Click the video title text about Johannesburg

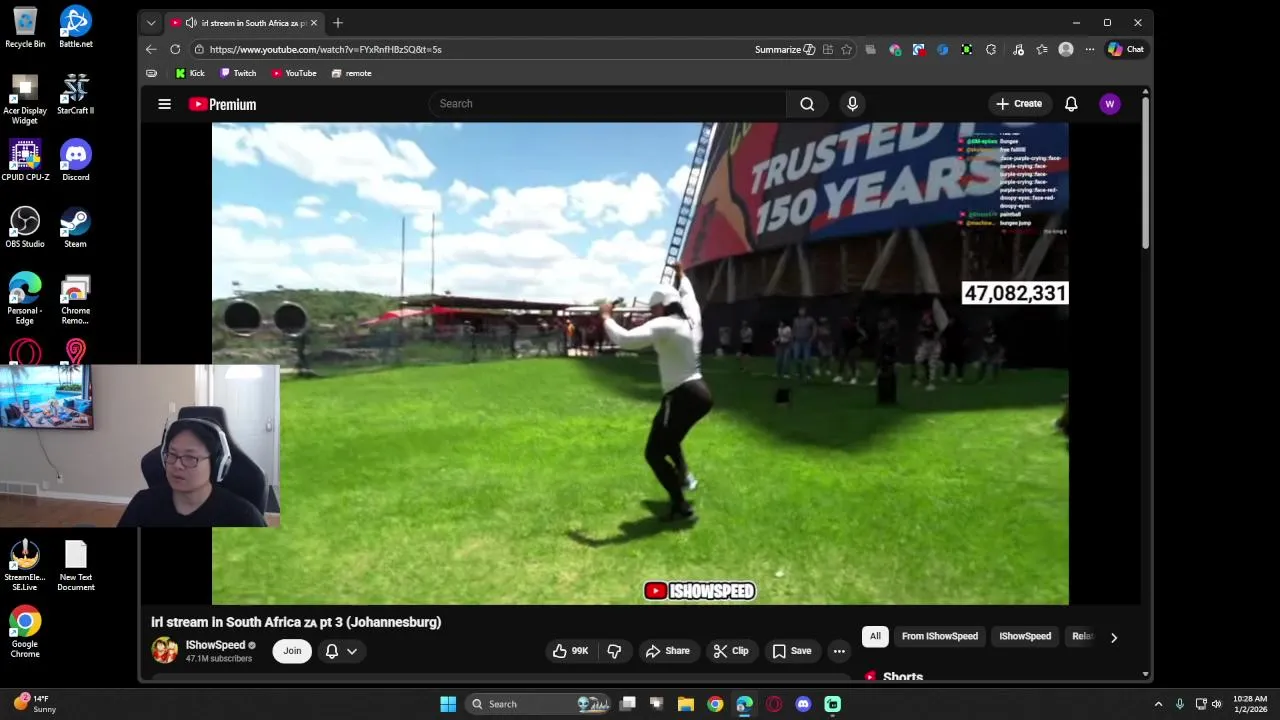click(x=296, y=622)
